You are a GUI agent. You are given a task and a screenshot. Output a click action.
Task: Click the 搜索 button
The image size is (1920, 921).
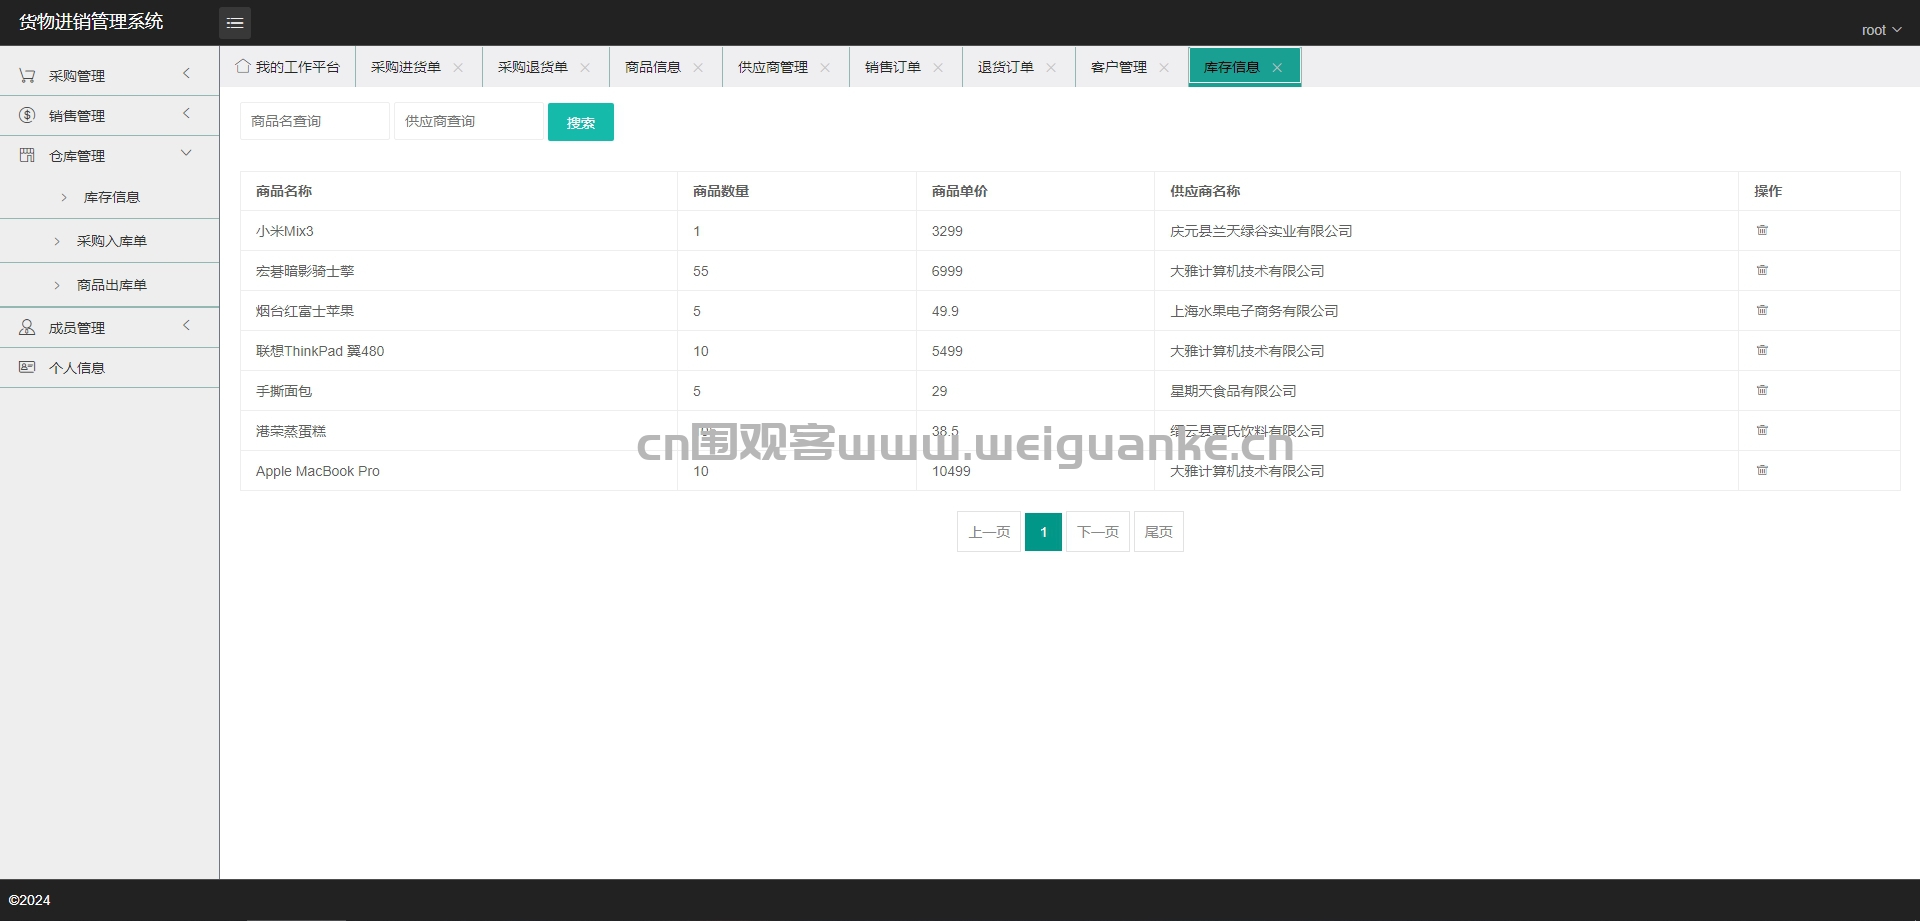[581, 122]
